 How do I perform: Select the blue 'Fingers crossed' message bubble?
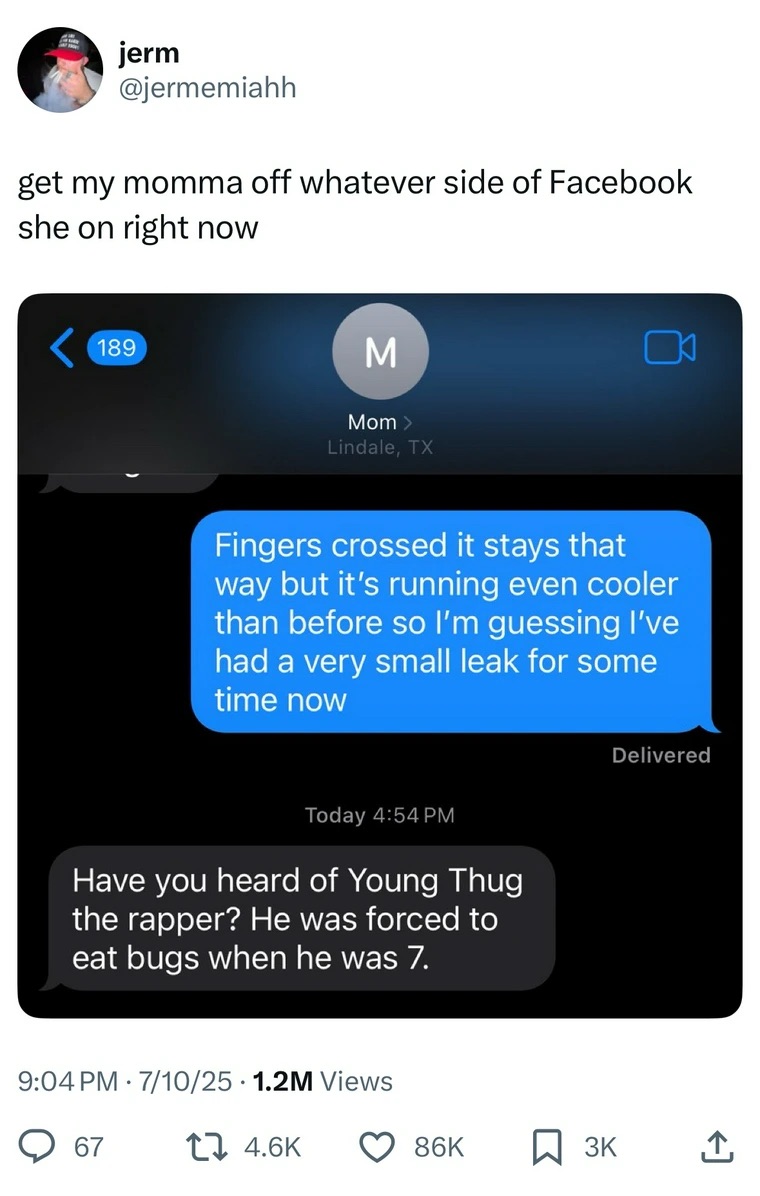(x=452, y=622)
